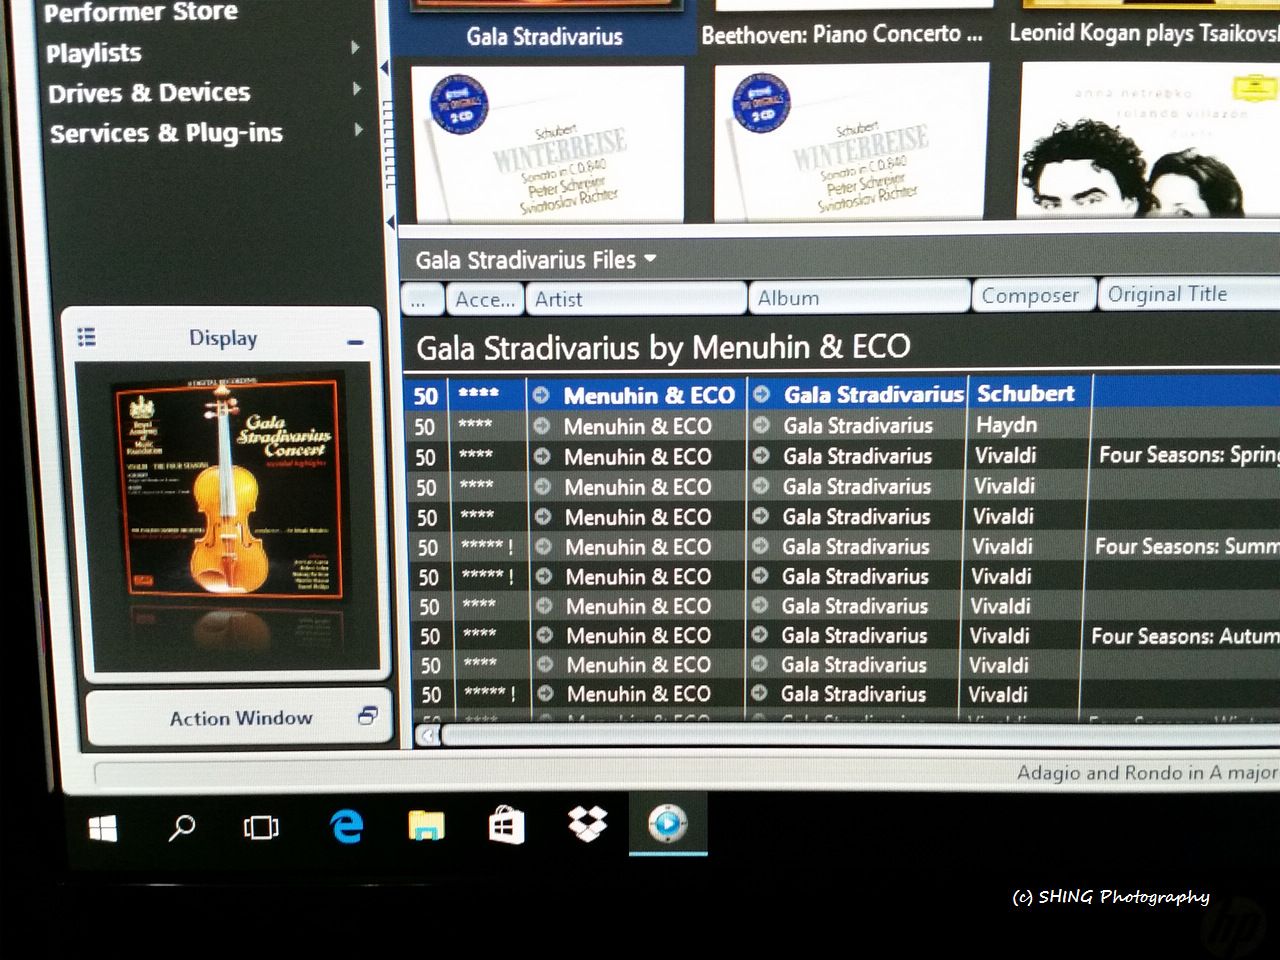Image resolution: width=1280 pixels, height=960 pixels.
Task: Click arrow icon beside Album in Haydn row
Action: [x=761, y=426]
